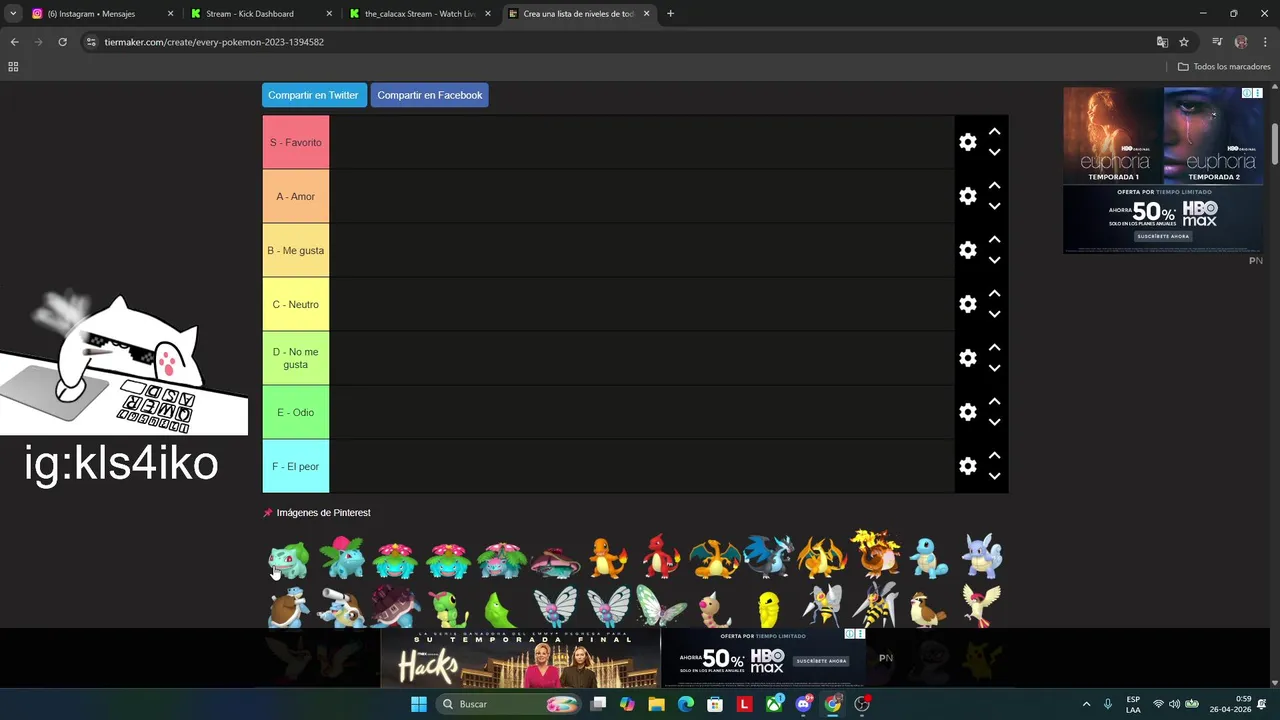Select the green Caterpie image

[448, 608]
